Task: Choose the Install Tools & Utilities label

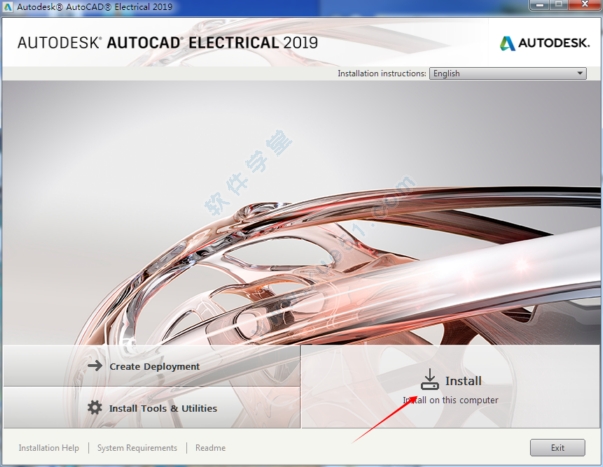Action: [x=163, y=408]
